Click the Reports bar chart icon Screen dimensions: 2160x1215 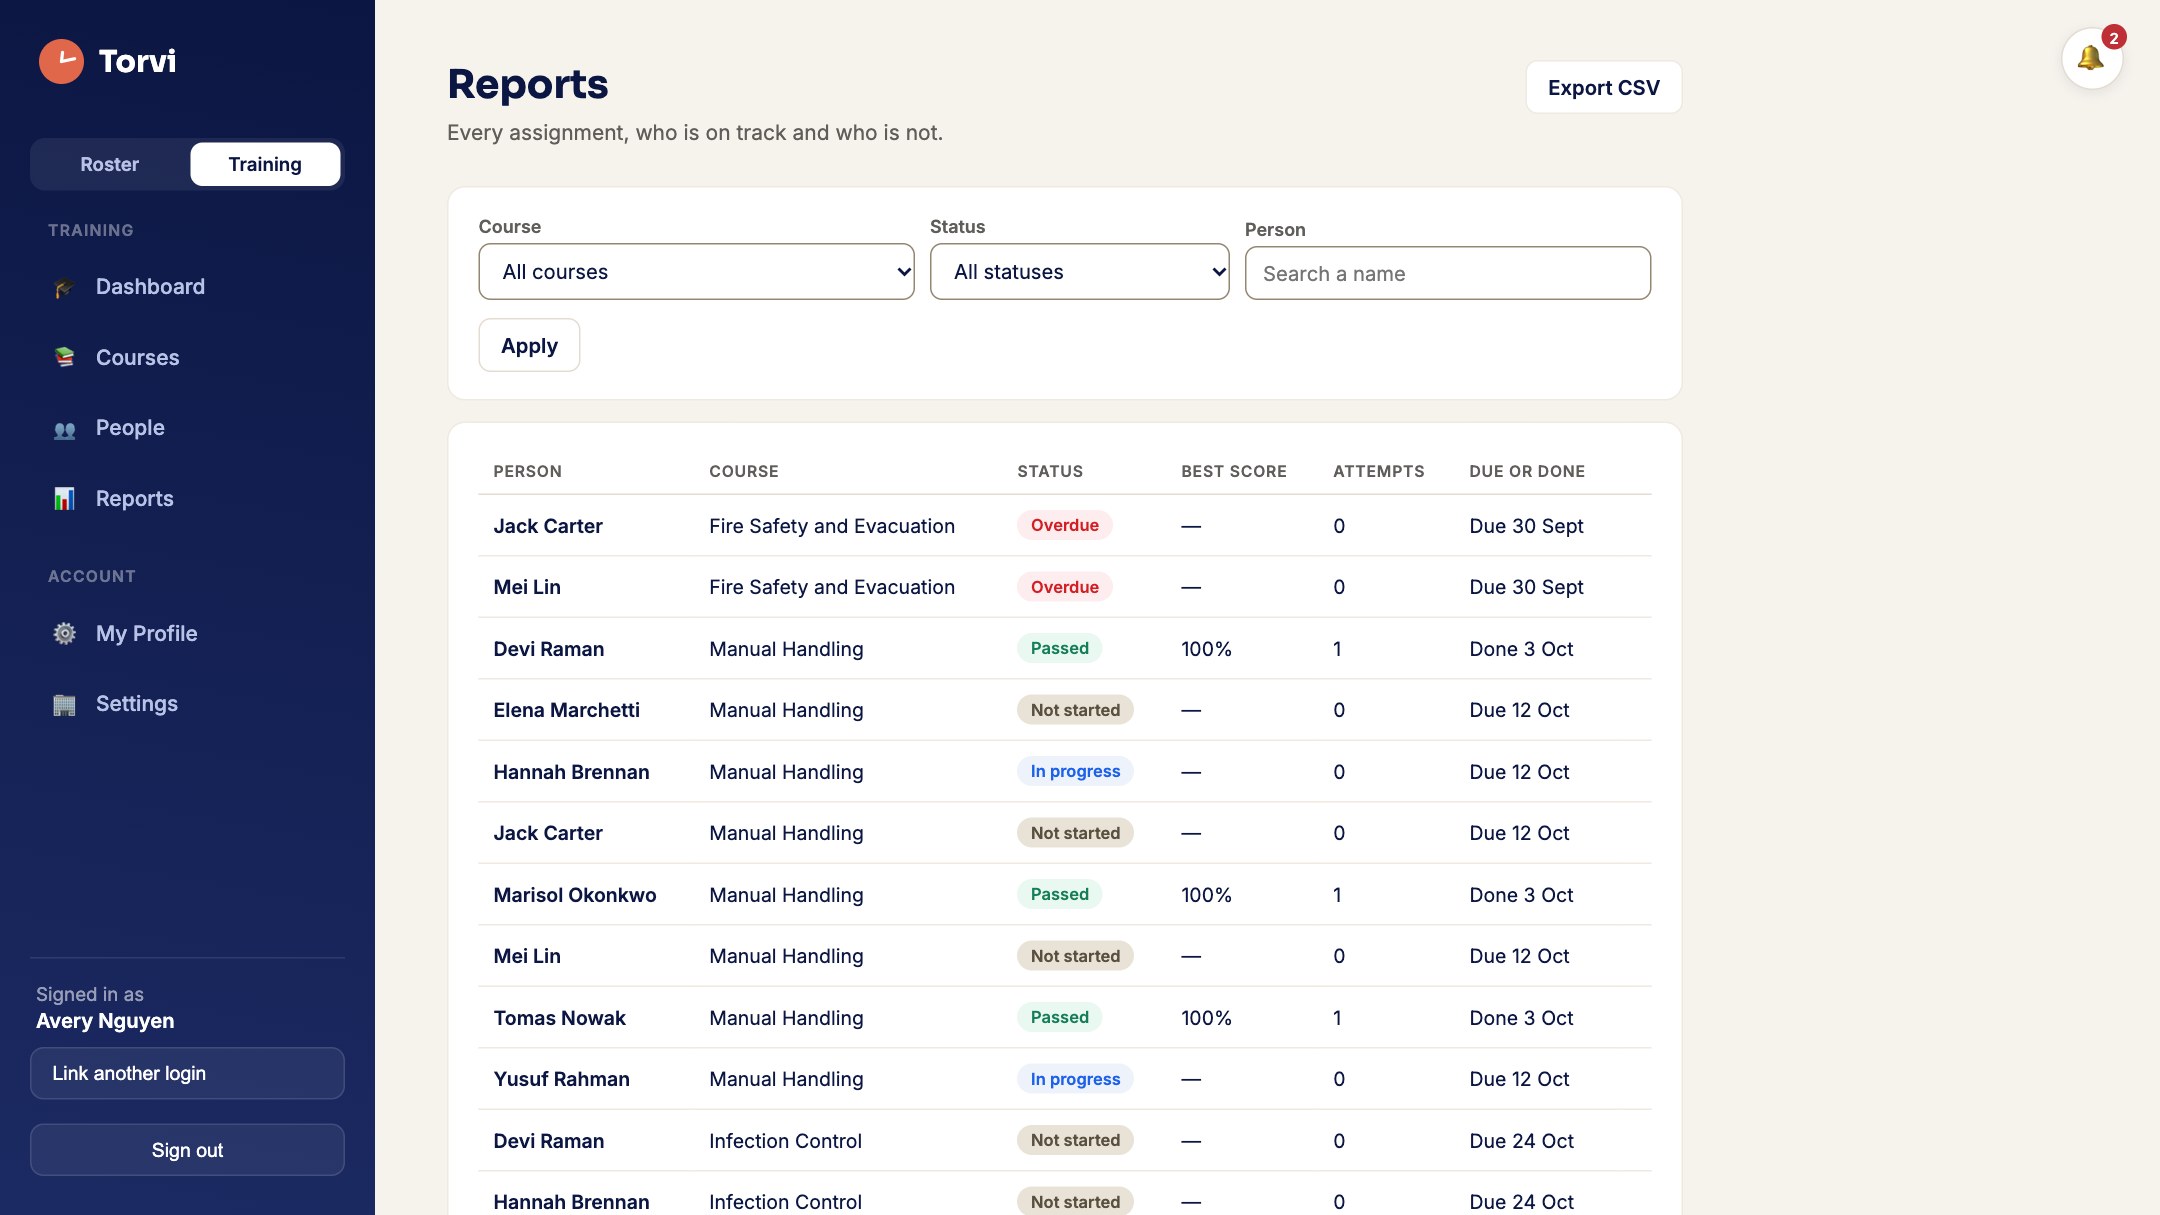click(x=64, y=499)
